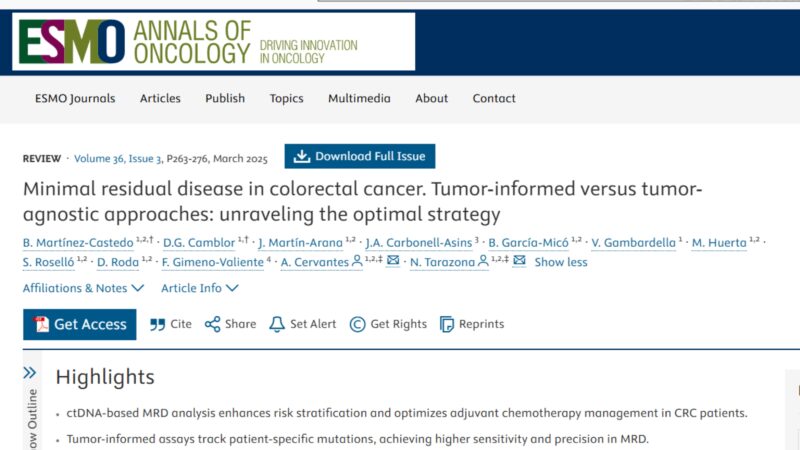Click the Get Rights copyright icon
800x450 pixels.
[x=357, y=324]
